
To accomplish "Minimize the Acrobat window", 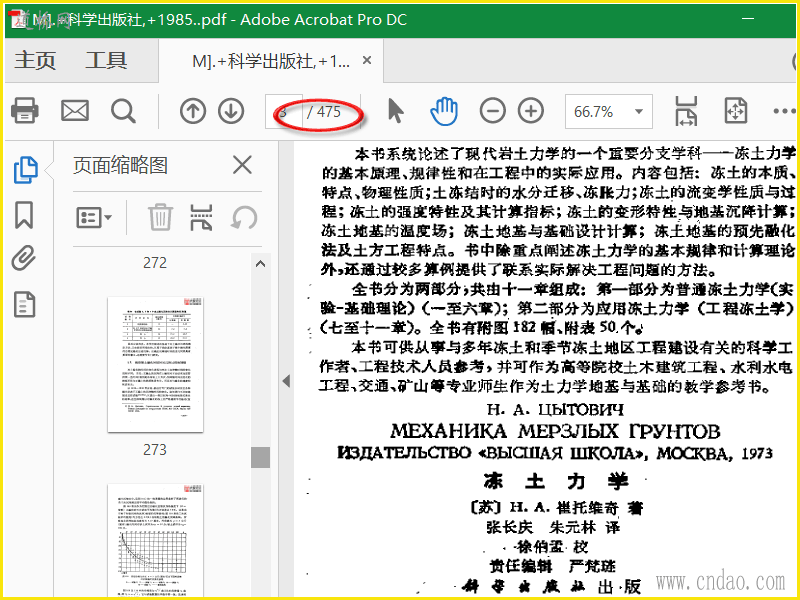I will 748,19.
